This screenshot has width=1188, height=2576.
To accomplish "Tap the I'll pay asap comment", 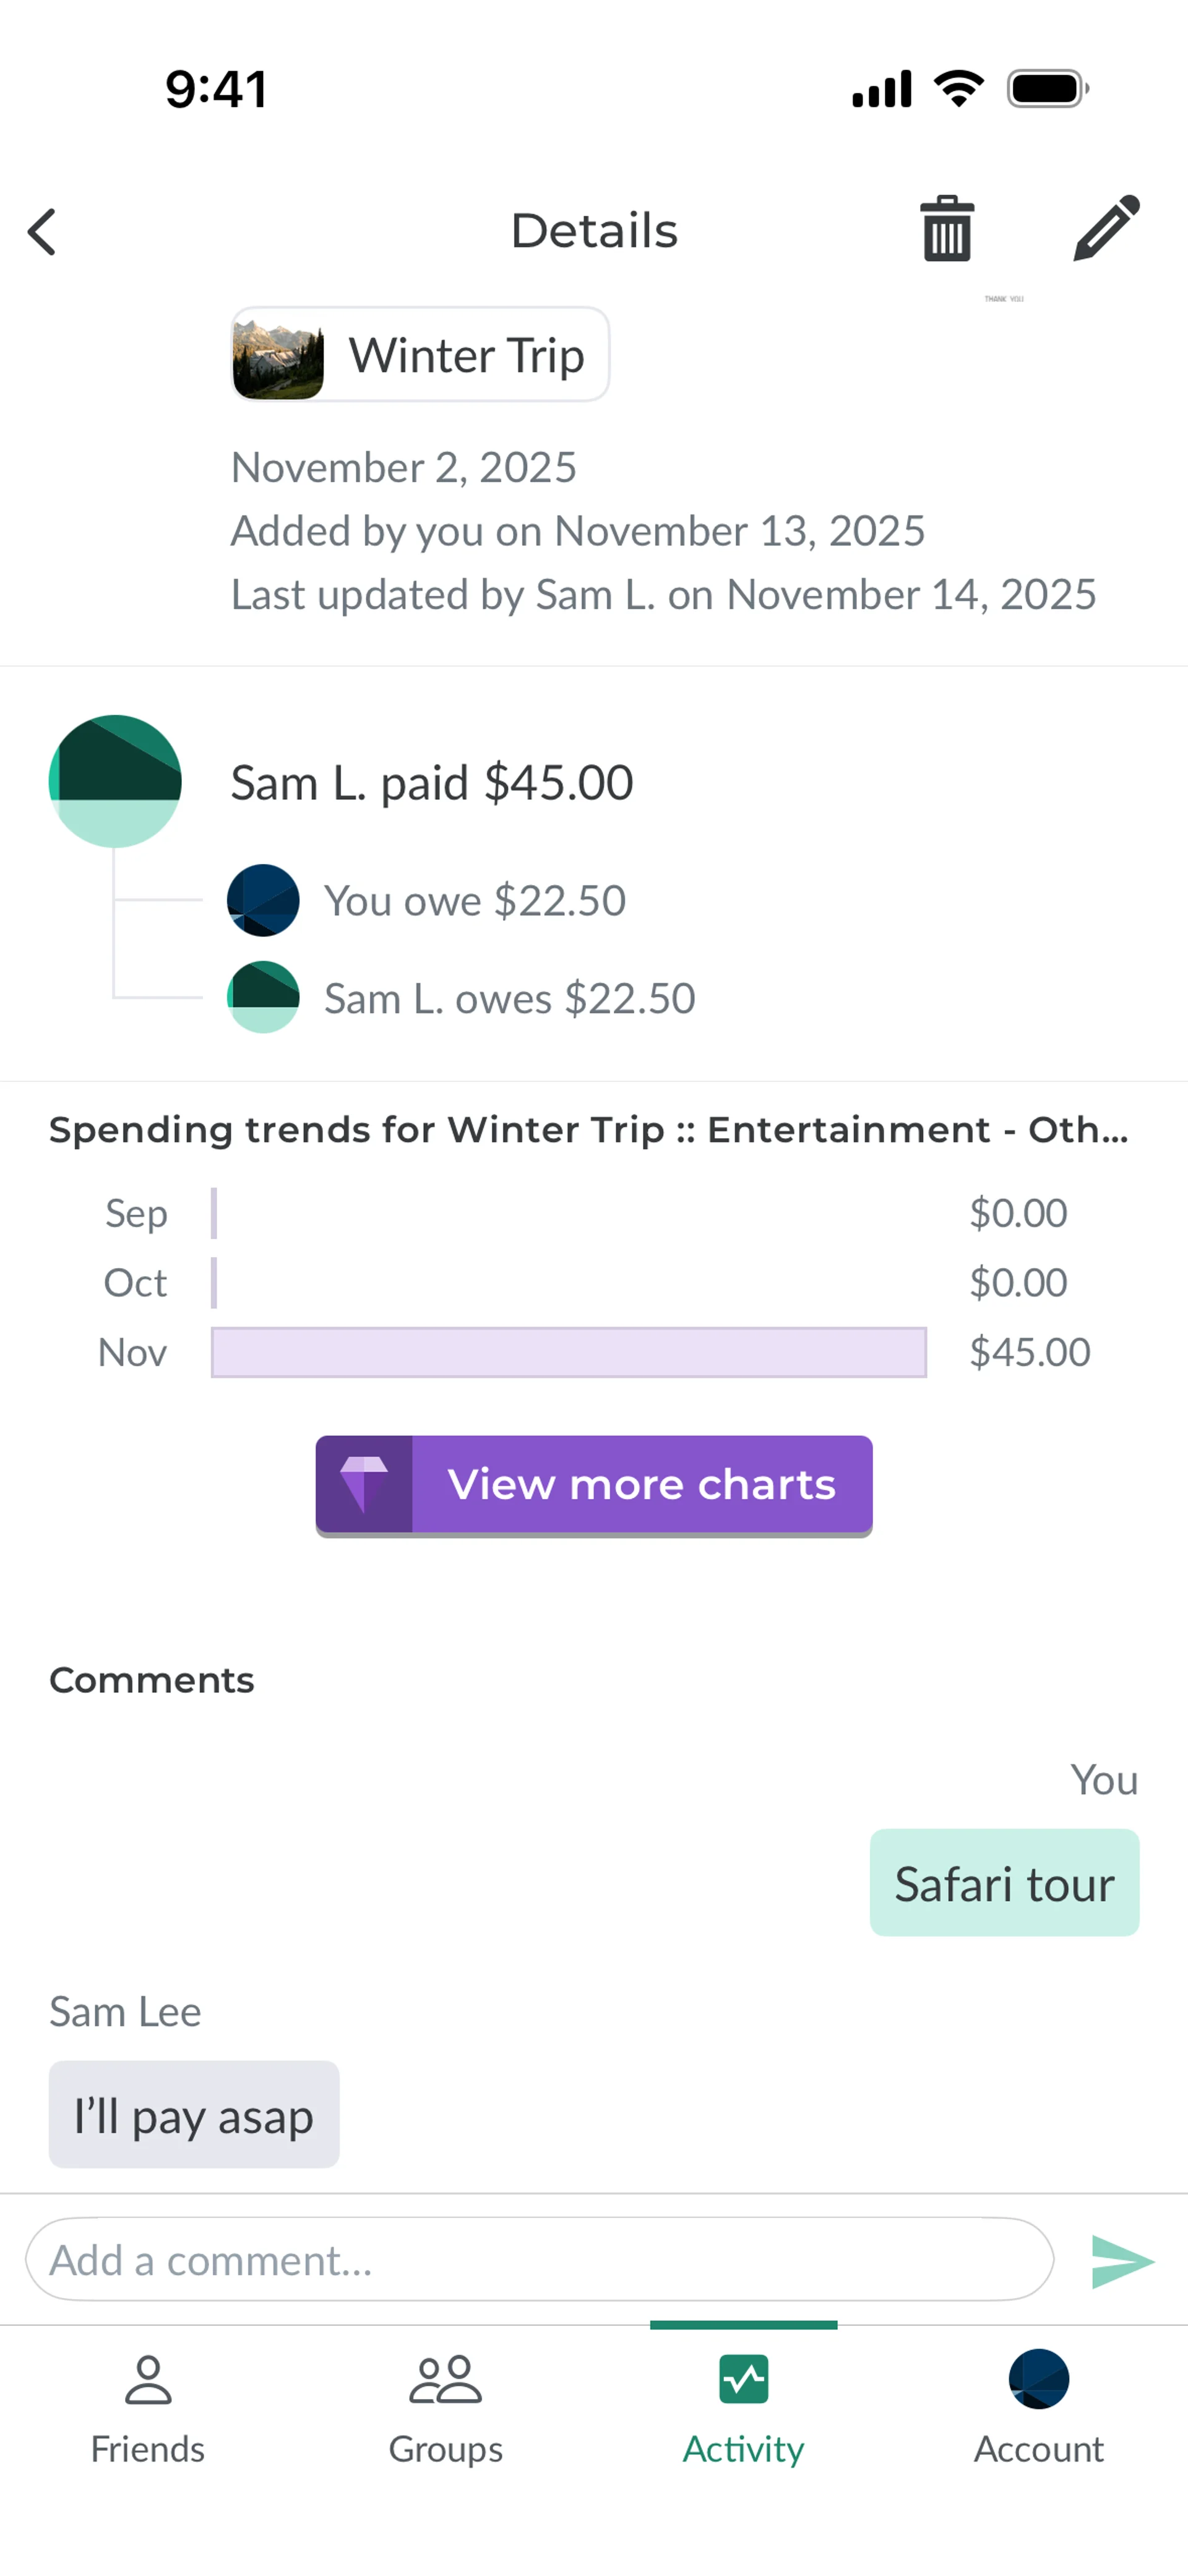I will [x=194, y=2115].
